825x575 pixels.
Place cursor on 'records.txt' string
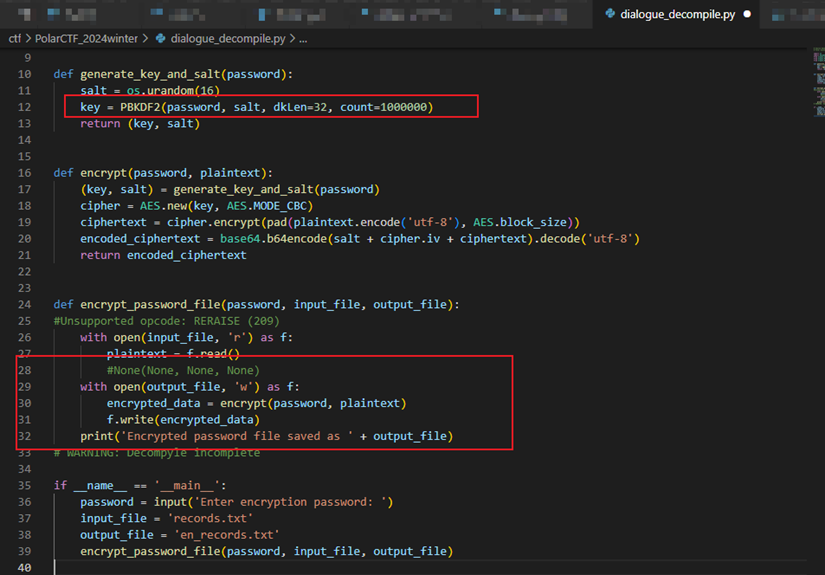210,519
